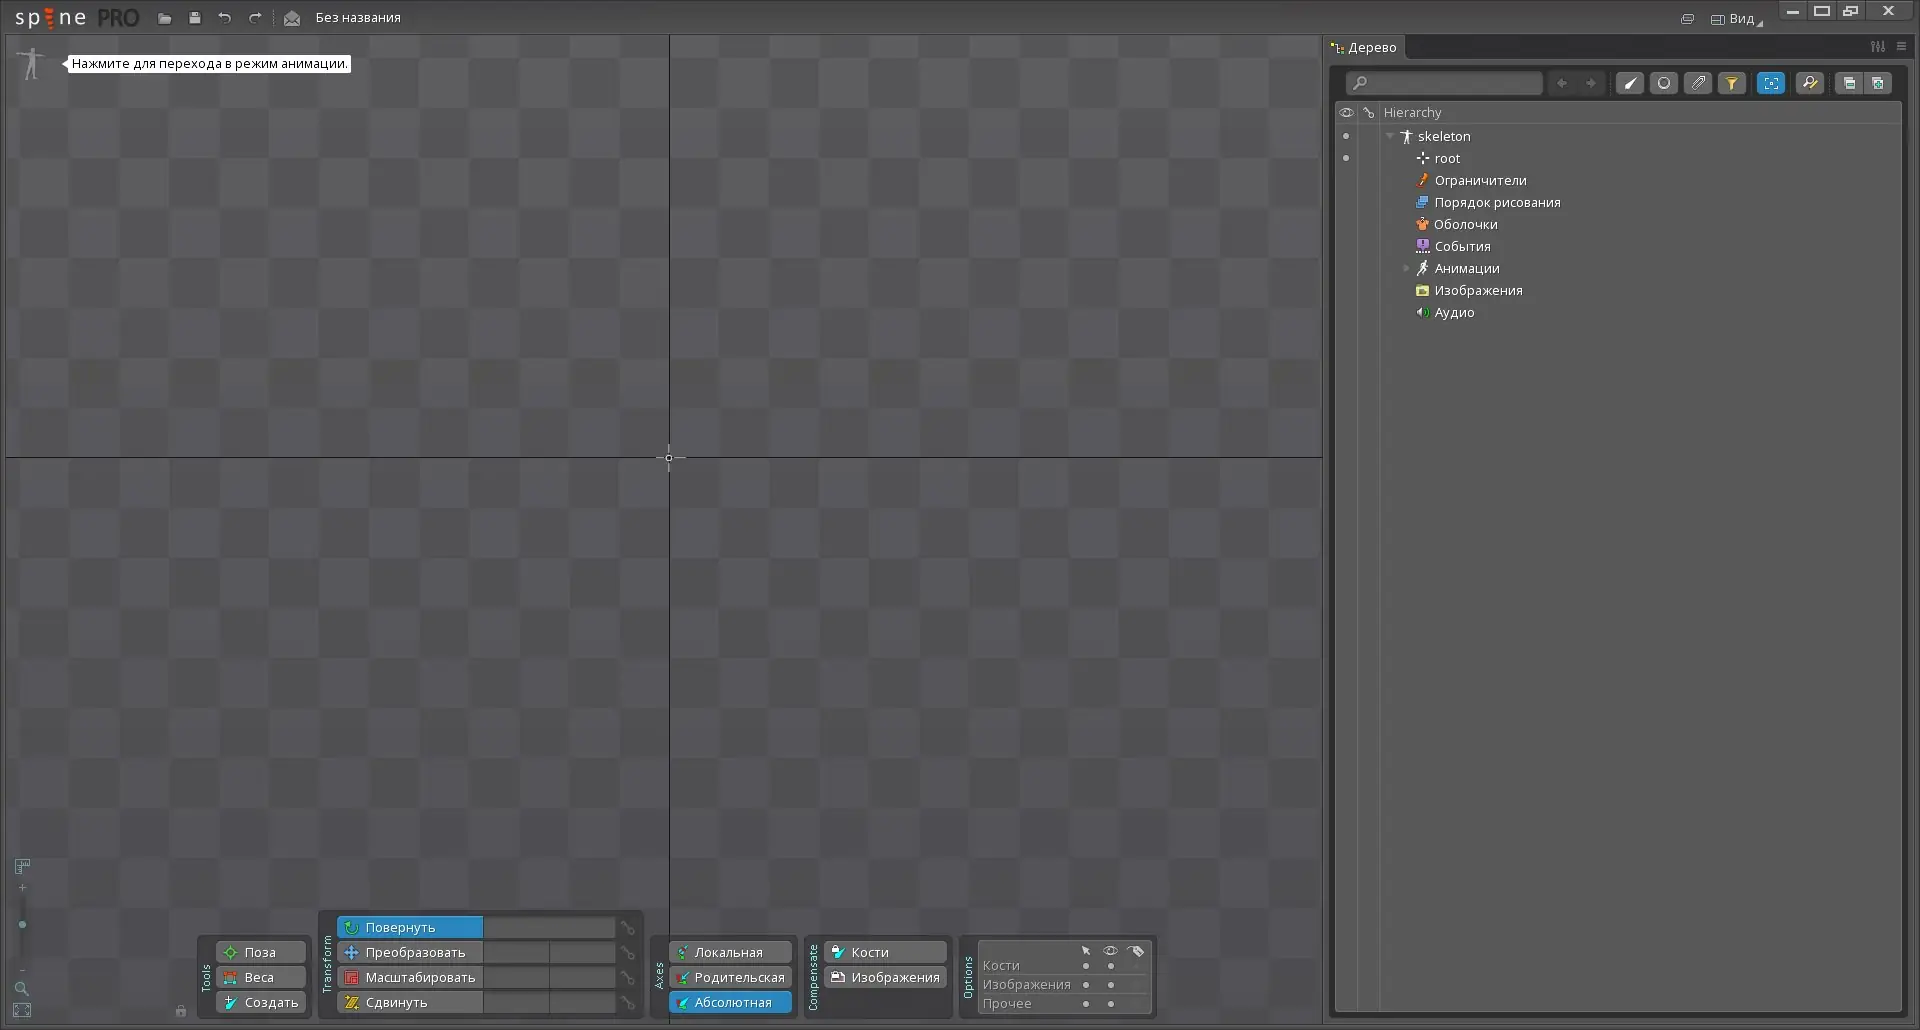
Task: Open the yellow funnel filter options
Action: pyautogui.click(x=1732, y=83)
